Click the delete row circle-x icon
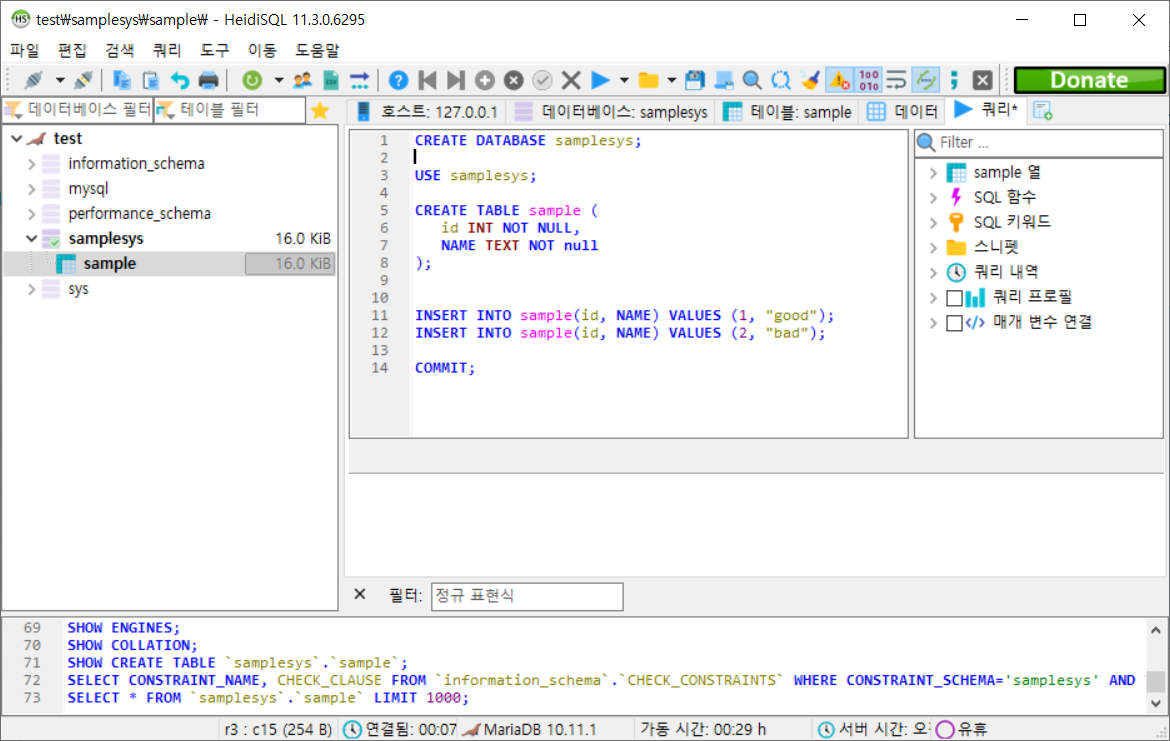The image size is (1170, 741). point(513,80)
